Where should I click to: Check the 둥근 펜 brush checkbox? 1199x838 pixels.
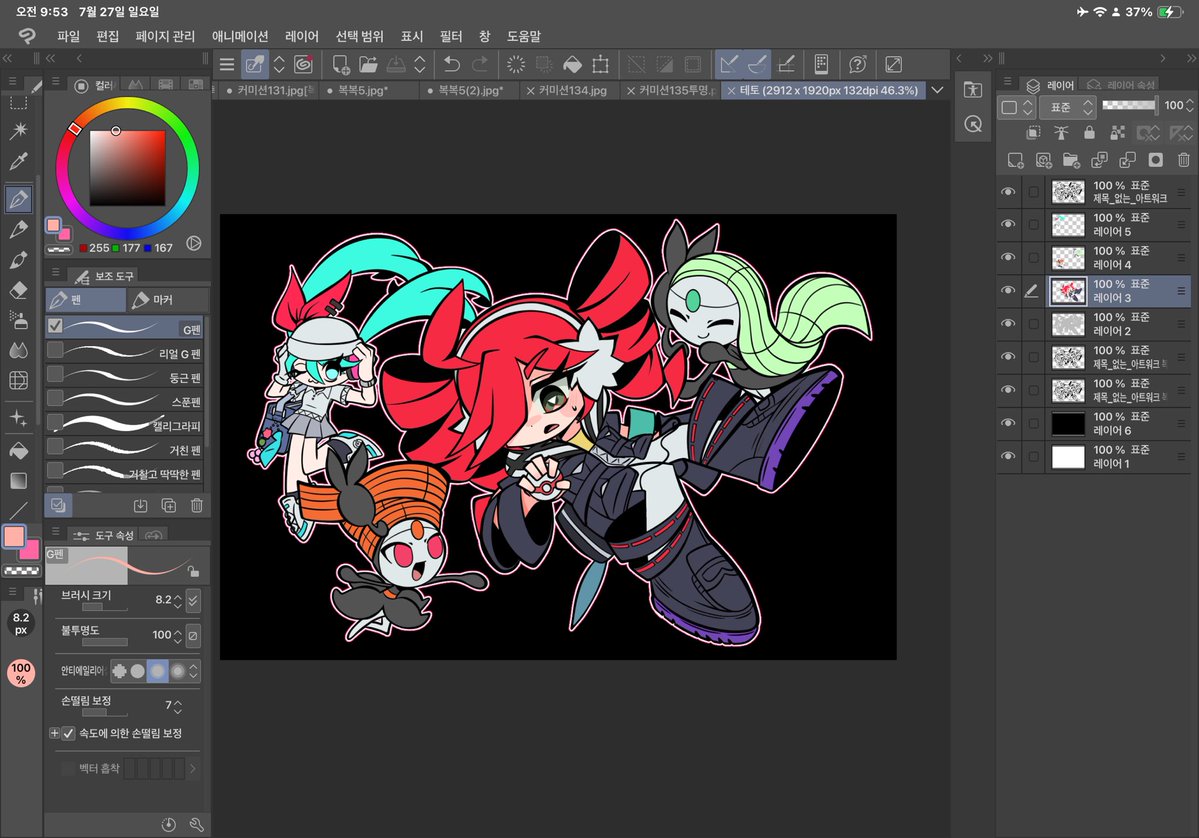[x=55, y=374]
